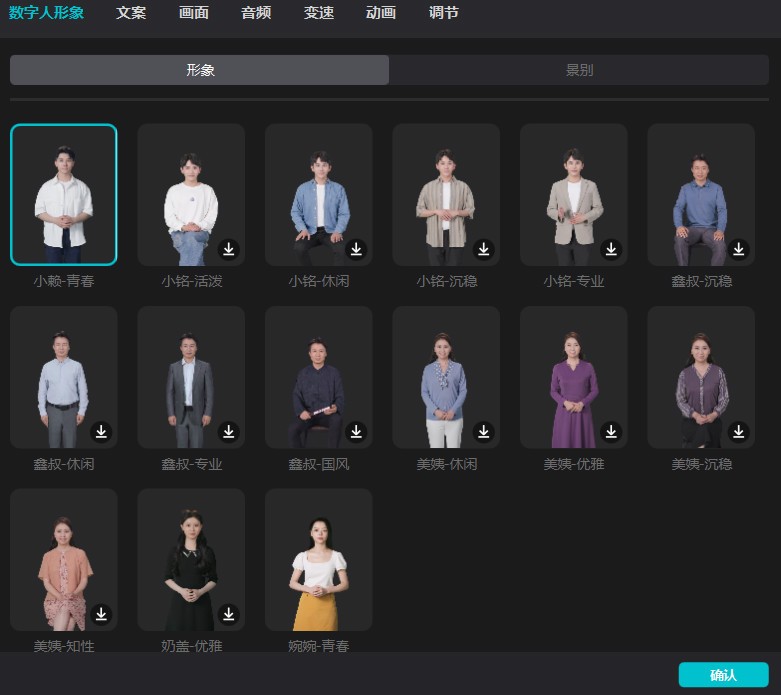Download the 小铭-休闲 avatar
Screen dimensions: 781x695
coord(356,249)
